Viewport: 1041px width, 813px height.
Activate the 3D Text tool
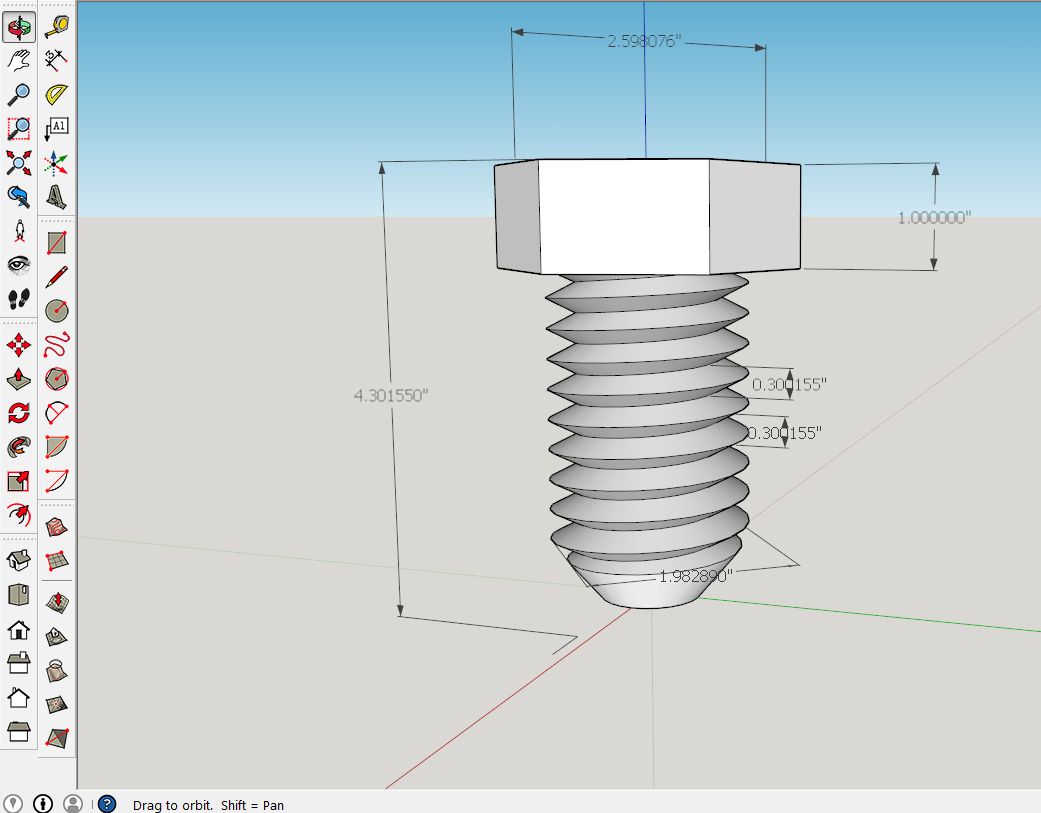coord(57,196)
